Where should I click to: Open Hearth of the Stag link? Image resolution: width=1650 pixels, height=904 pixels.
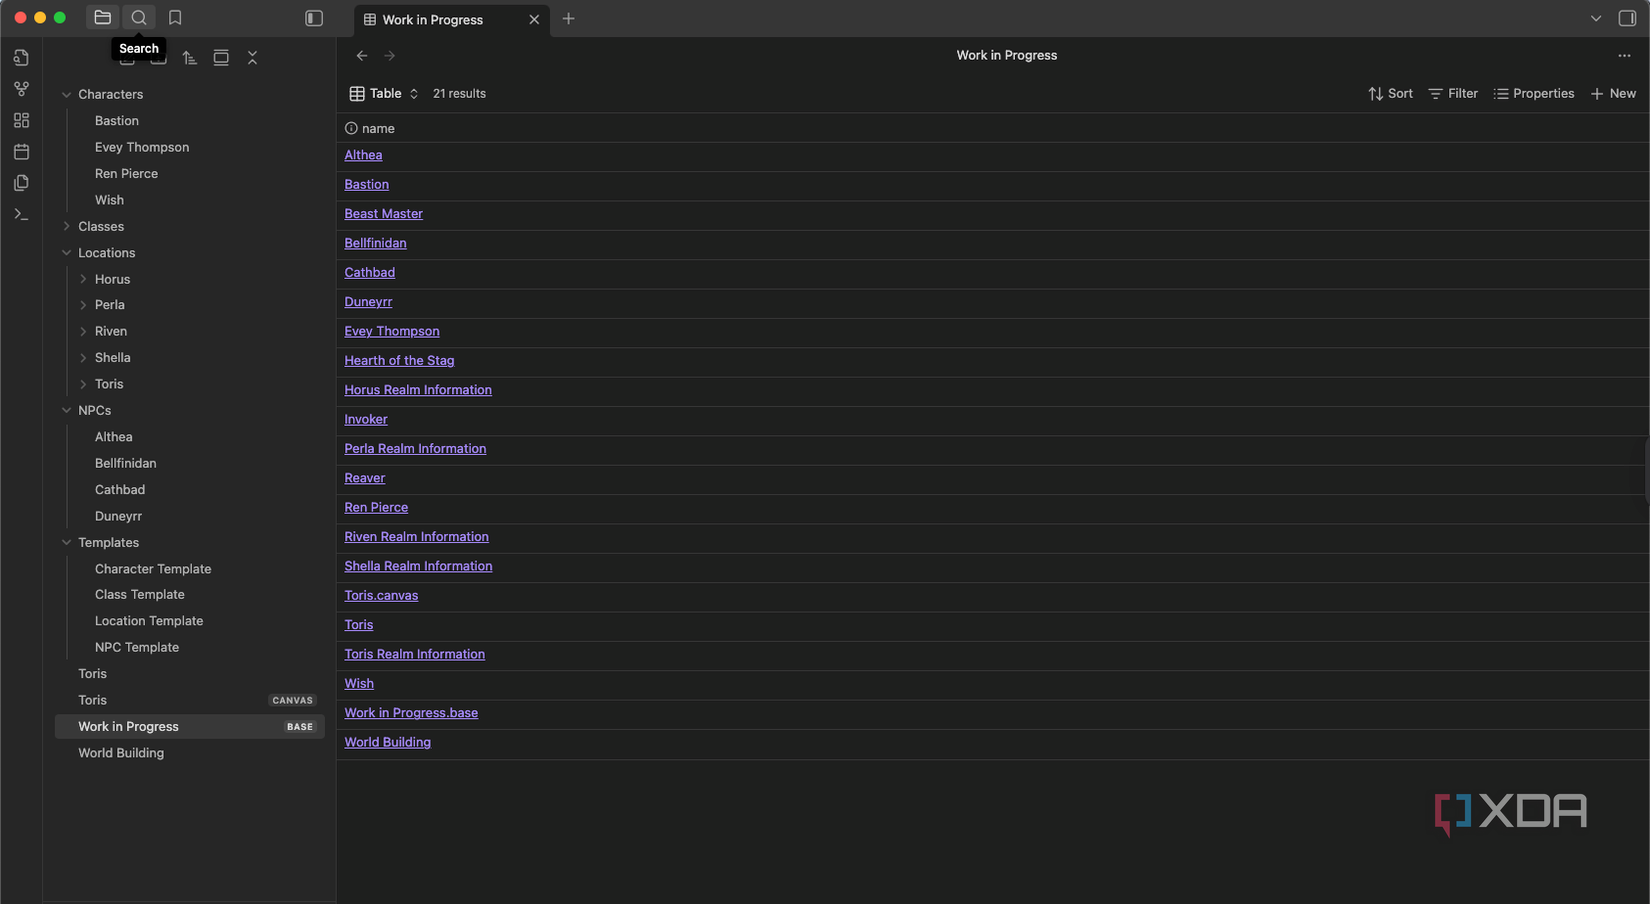coord(399,361)
